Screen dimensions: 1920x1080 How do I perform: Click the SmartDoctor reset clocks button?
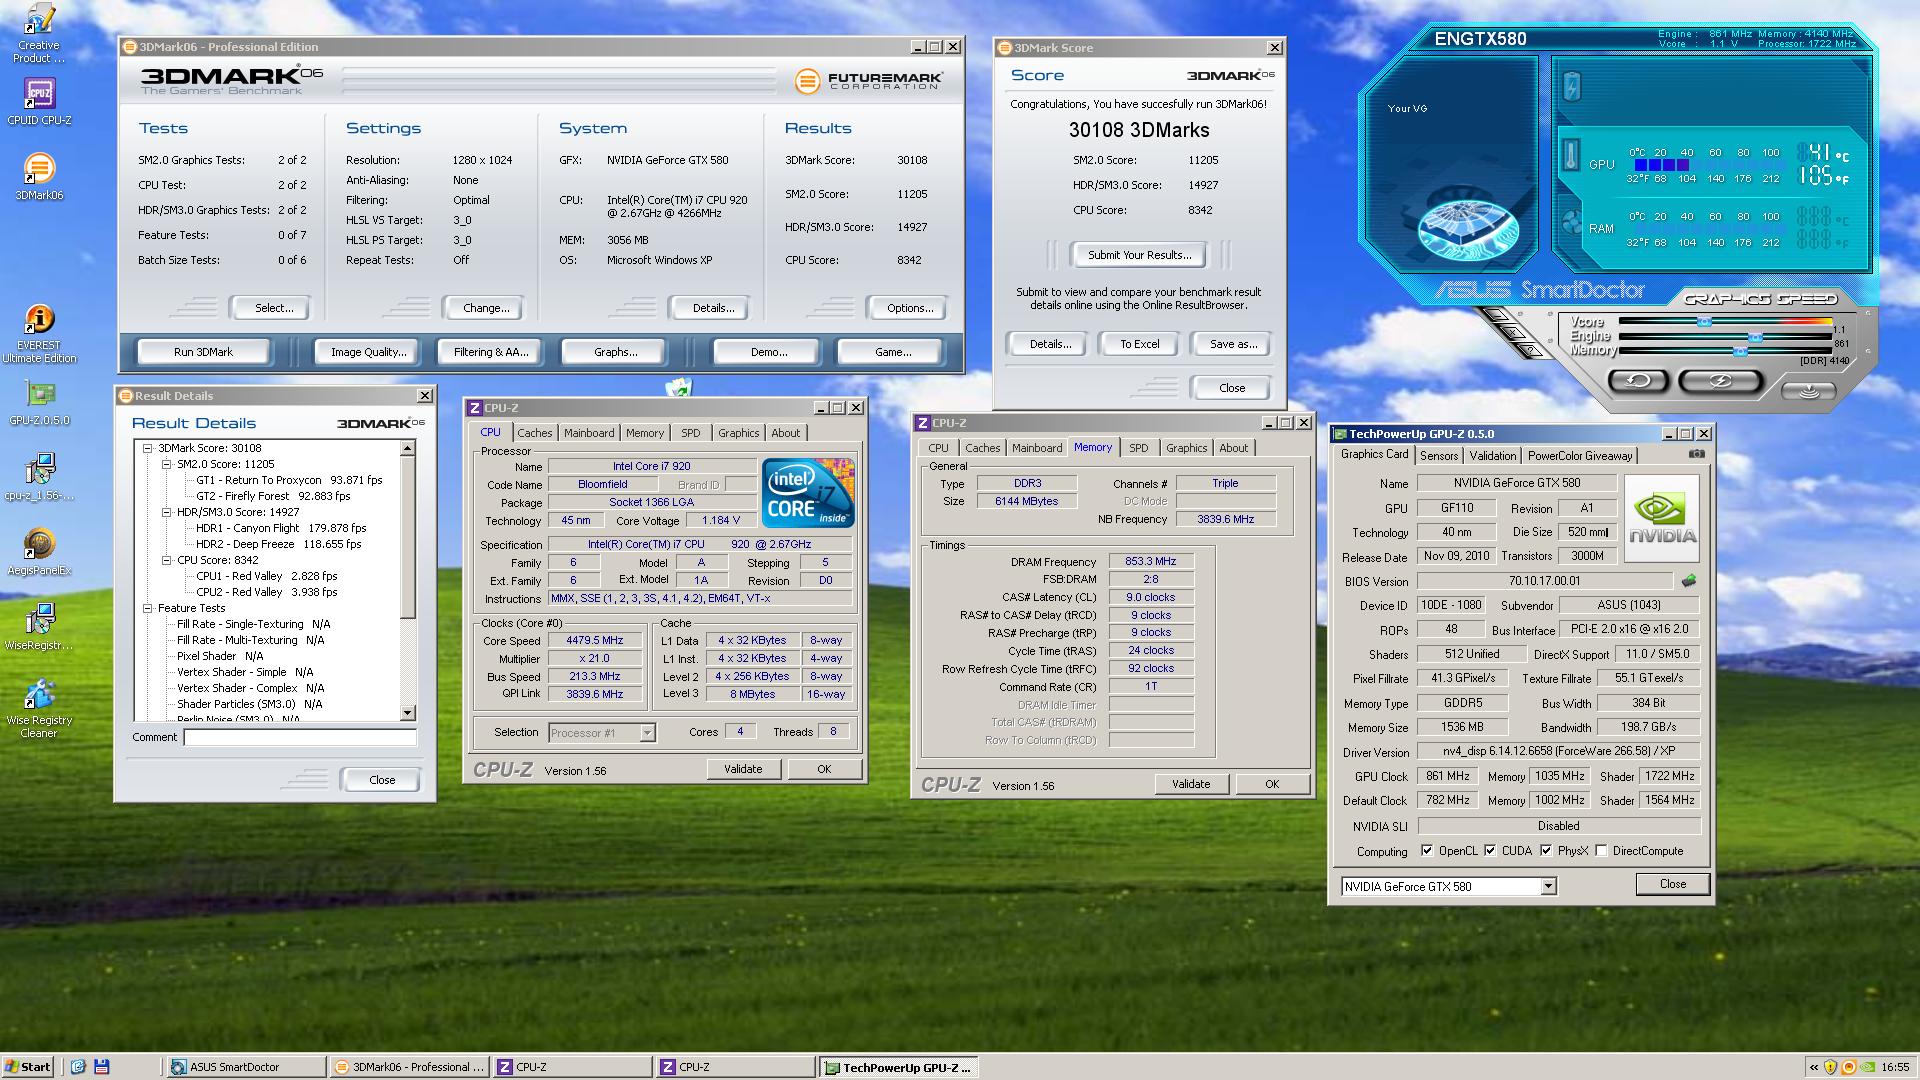(x=1637, y=381)
